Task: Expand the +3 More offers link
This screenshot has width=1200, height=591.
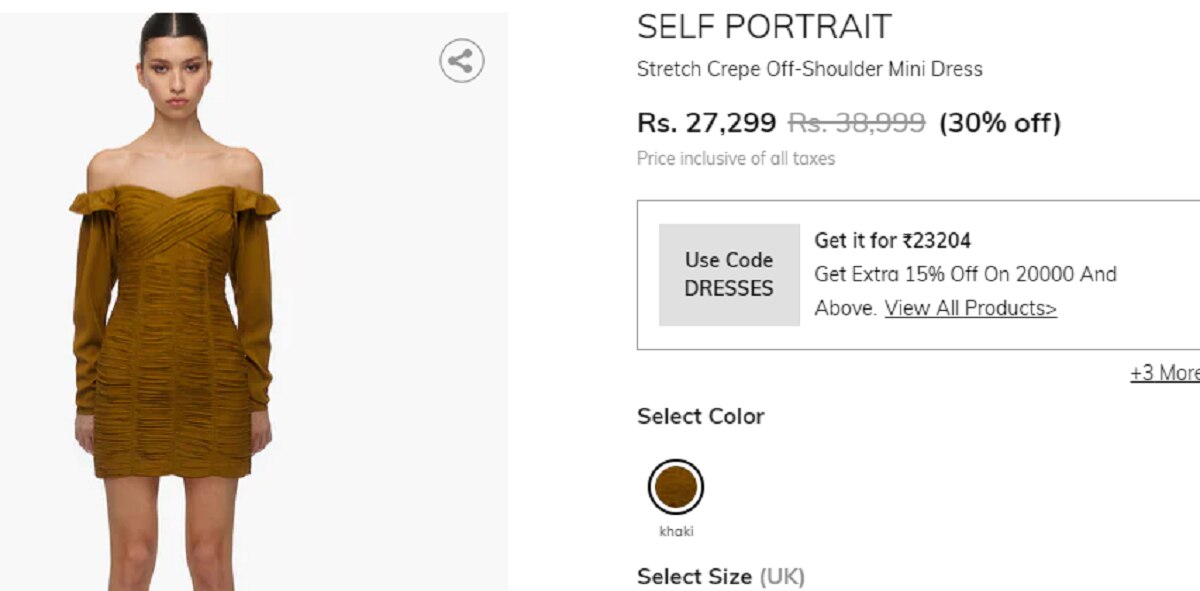Action: pos(1166,373)
